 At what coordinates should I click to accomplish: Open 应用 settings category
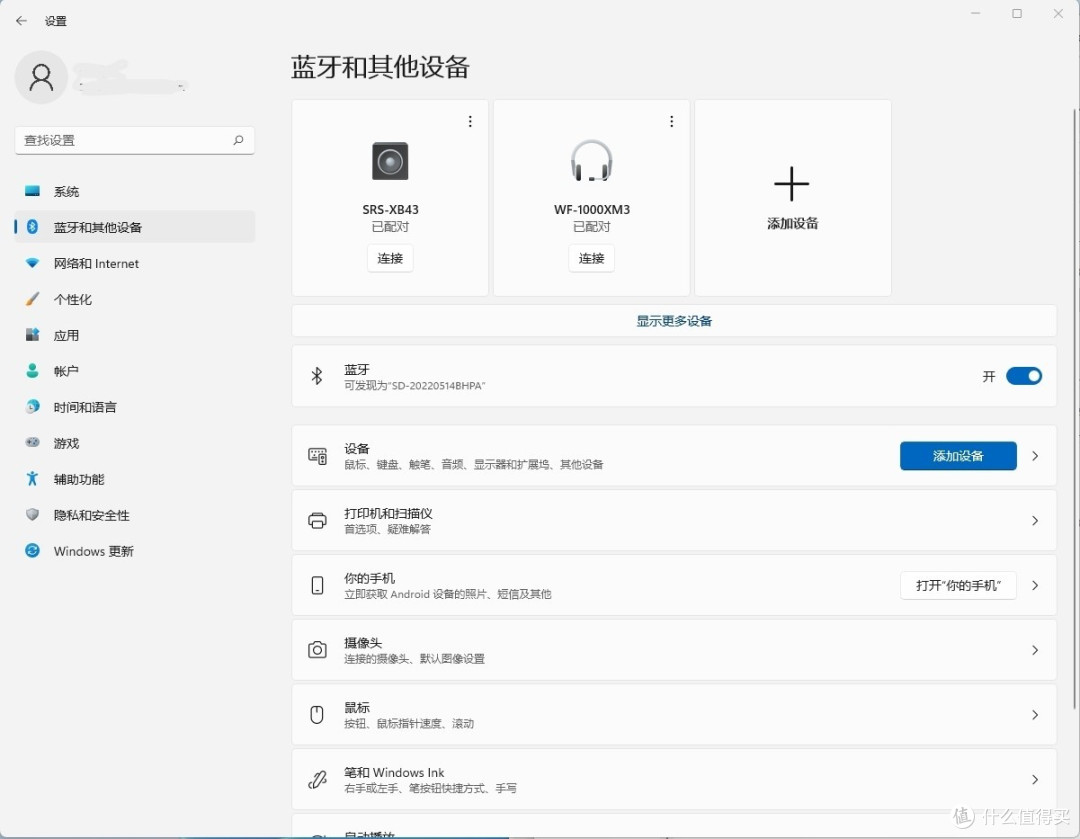point(134,335)
